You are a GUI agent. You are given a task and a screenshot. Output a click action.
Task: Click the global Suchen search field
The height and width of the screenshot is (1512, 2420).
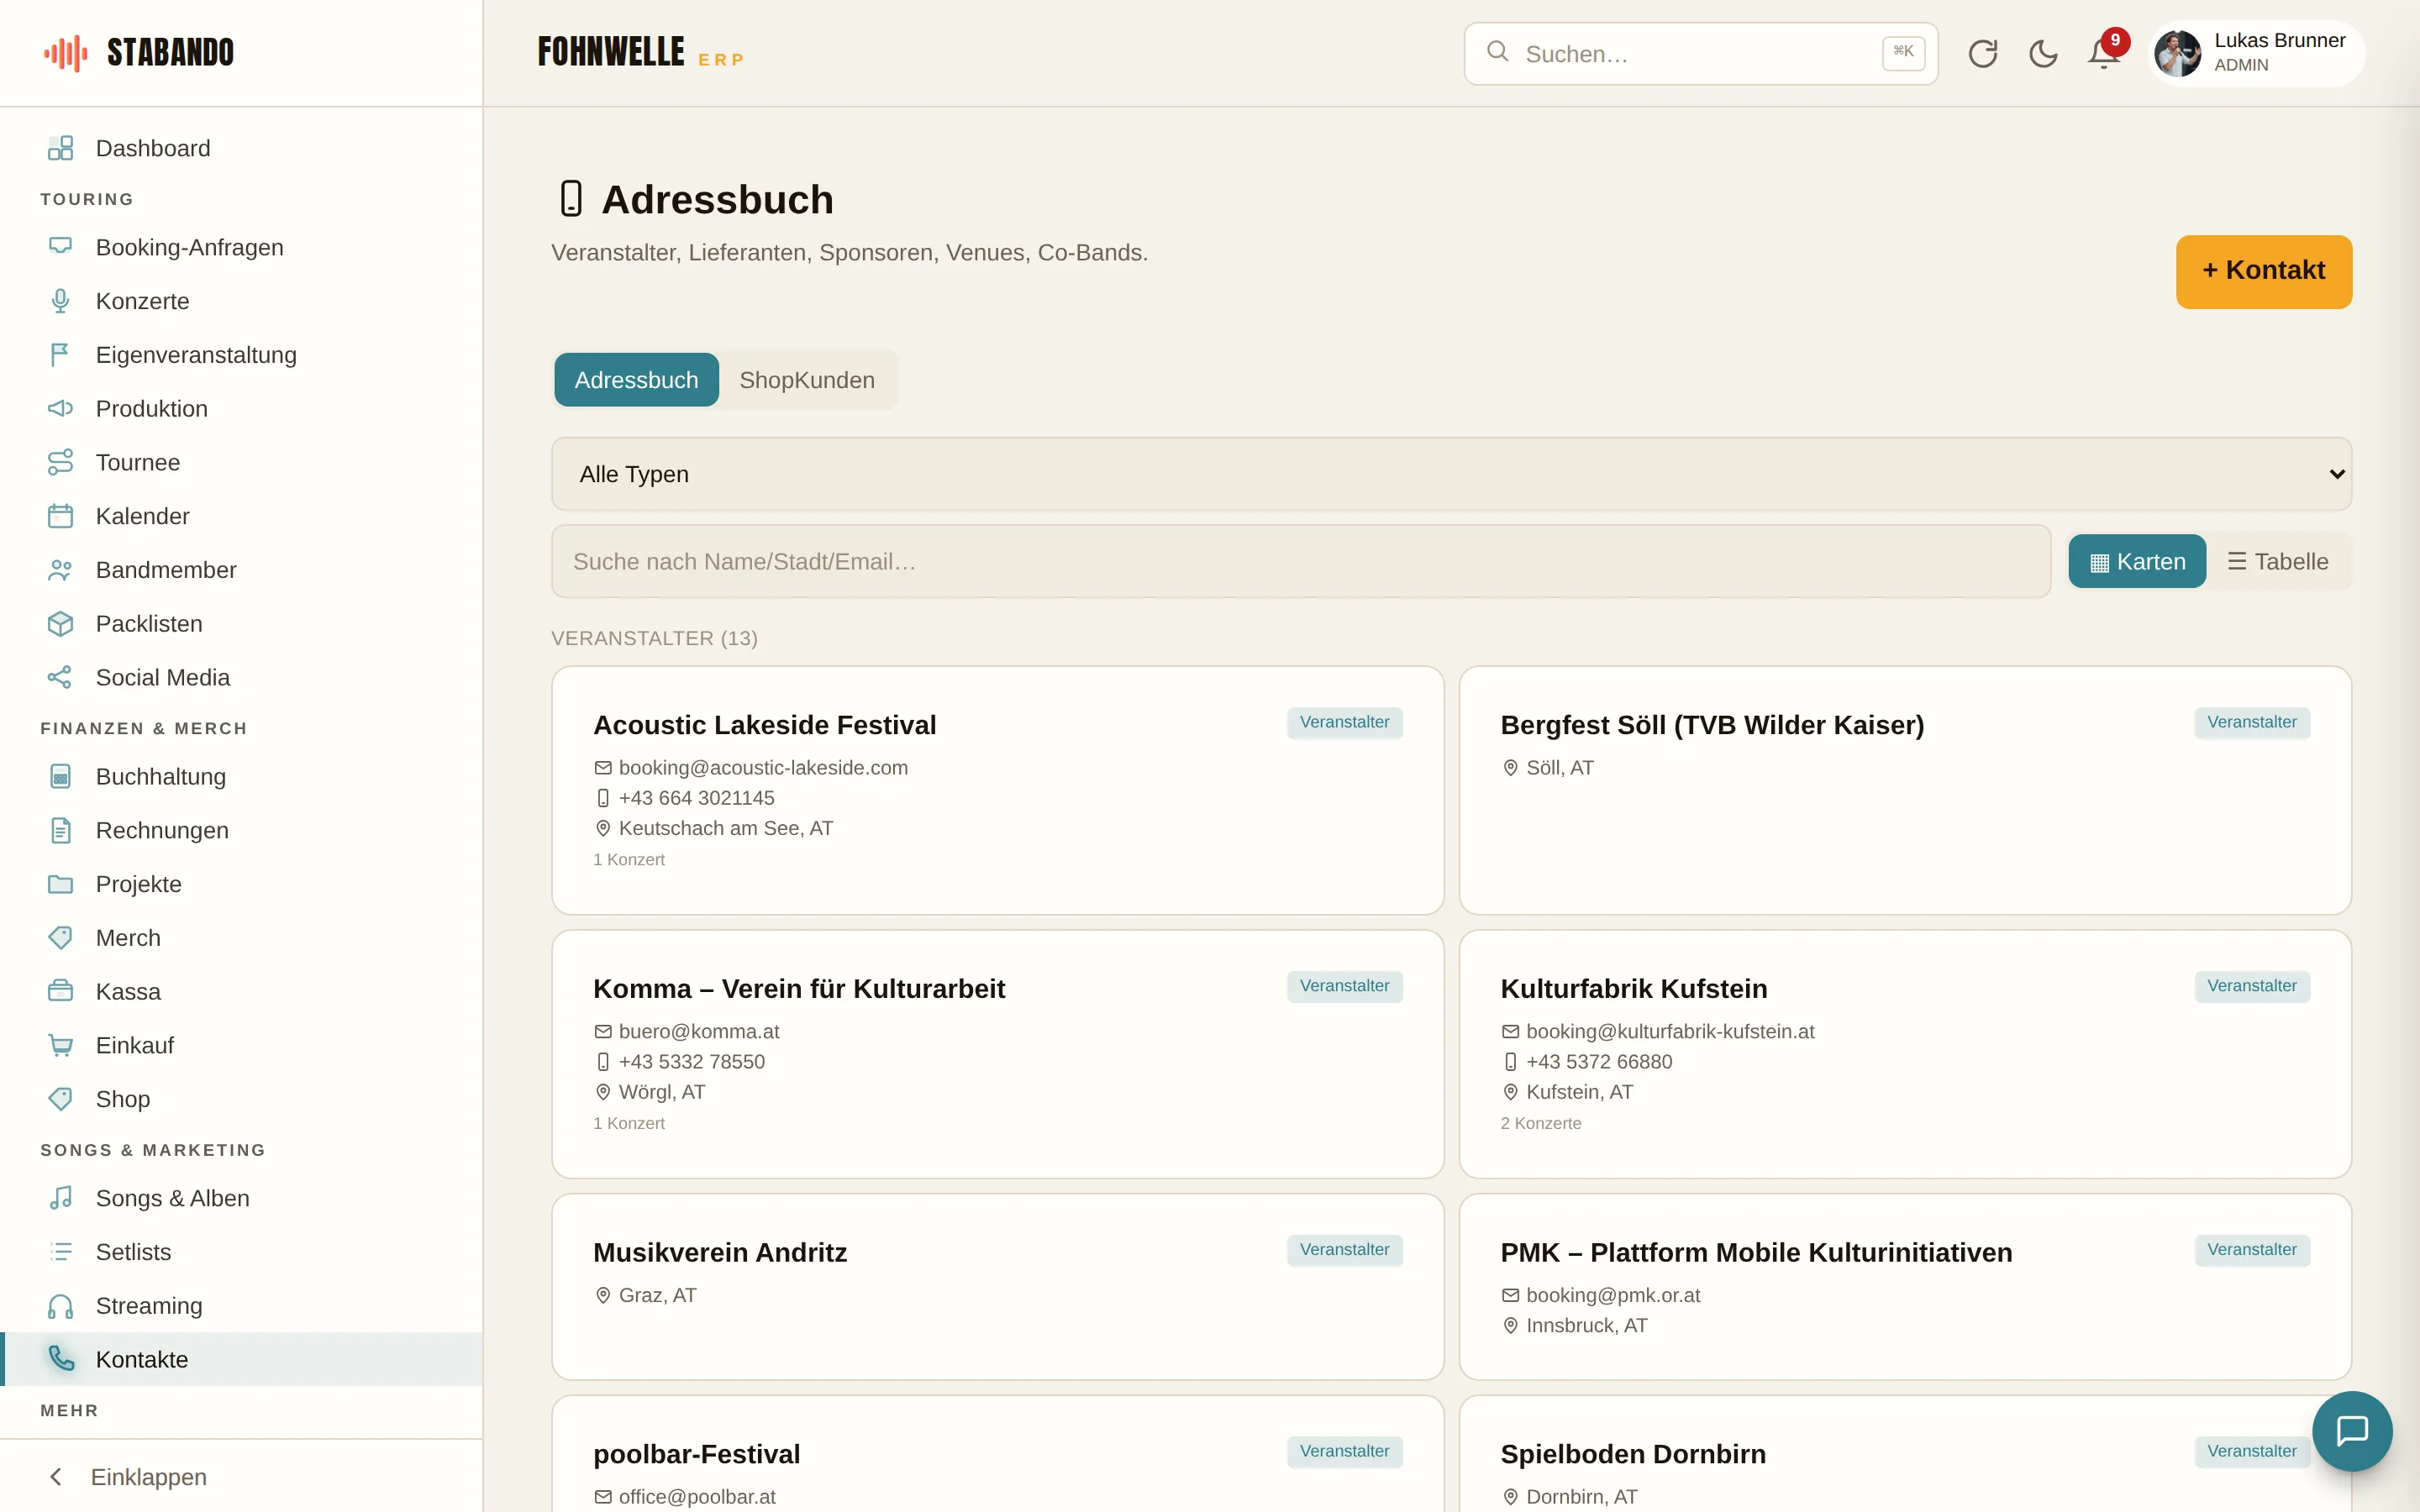[x=1700, y=53]
